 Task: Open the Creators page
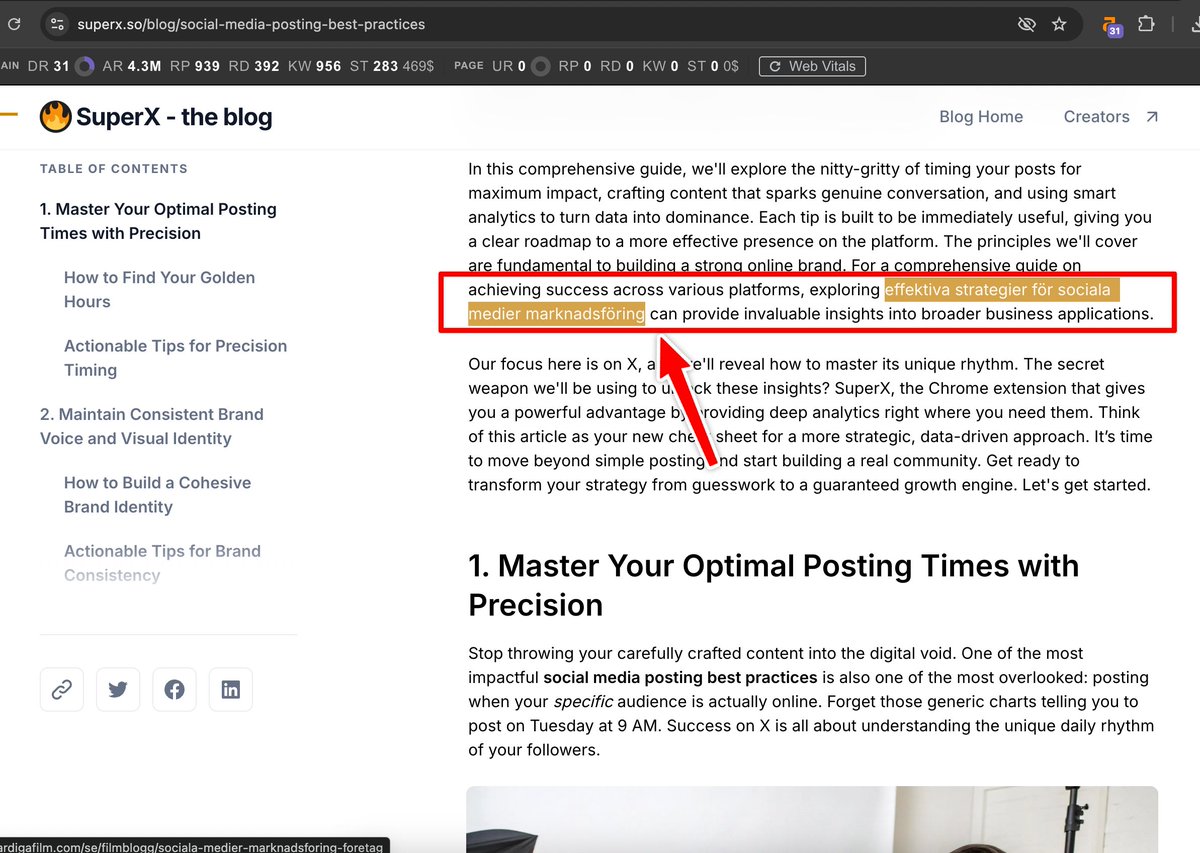pos(1097,116)
